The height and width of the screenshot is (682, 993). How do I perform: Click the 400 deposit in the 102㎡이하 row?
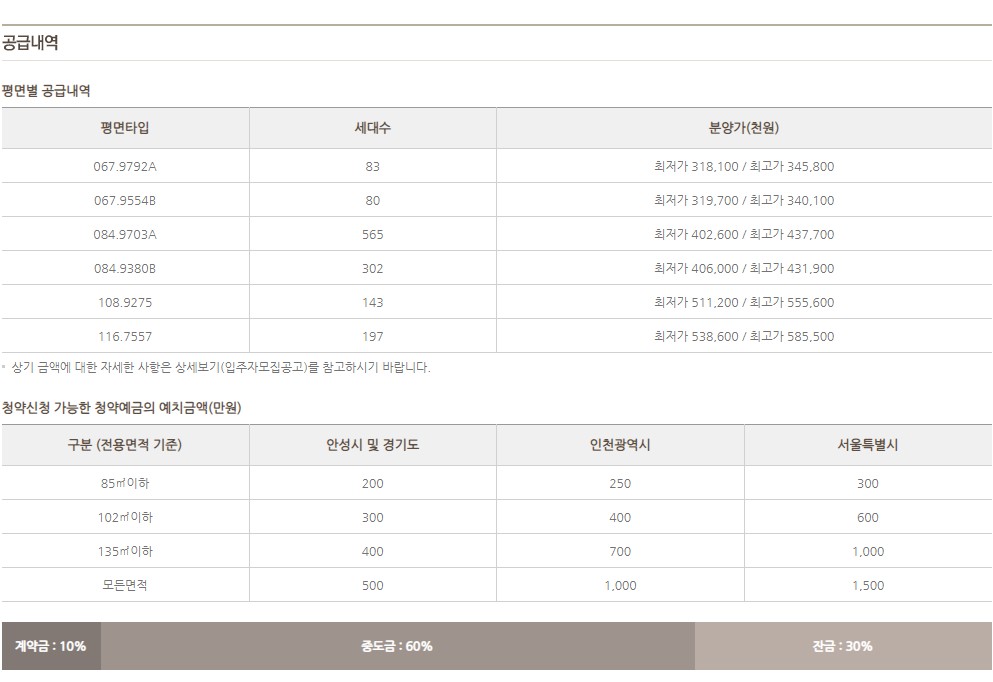pos(620,518)
